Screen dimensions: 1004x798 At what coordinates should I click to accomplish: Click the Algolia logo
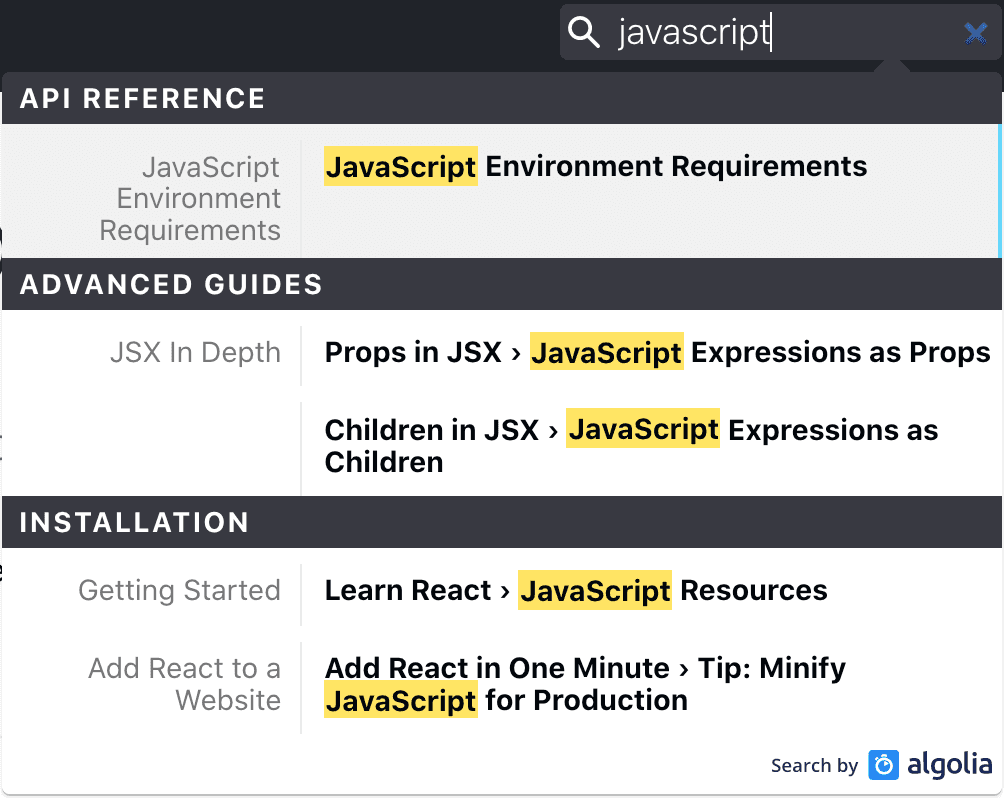930,765
